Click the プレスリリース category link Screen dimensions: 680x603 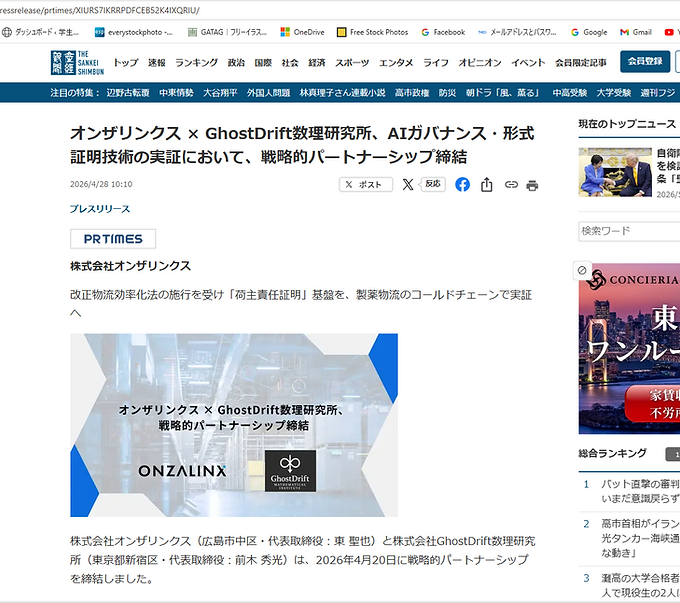point(100,209)
